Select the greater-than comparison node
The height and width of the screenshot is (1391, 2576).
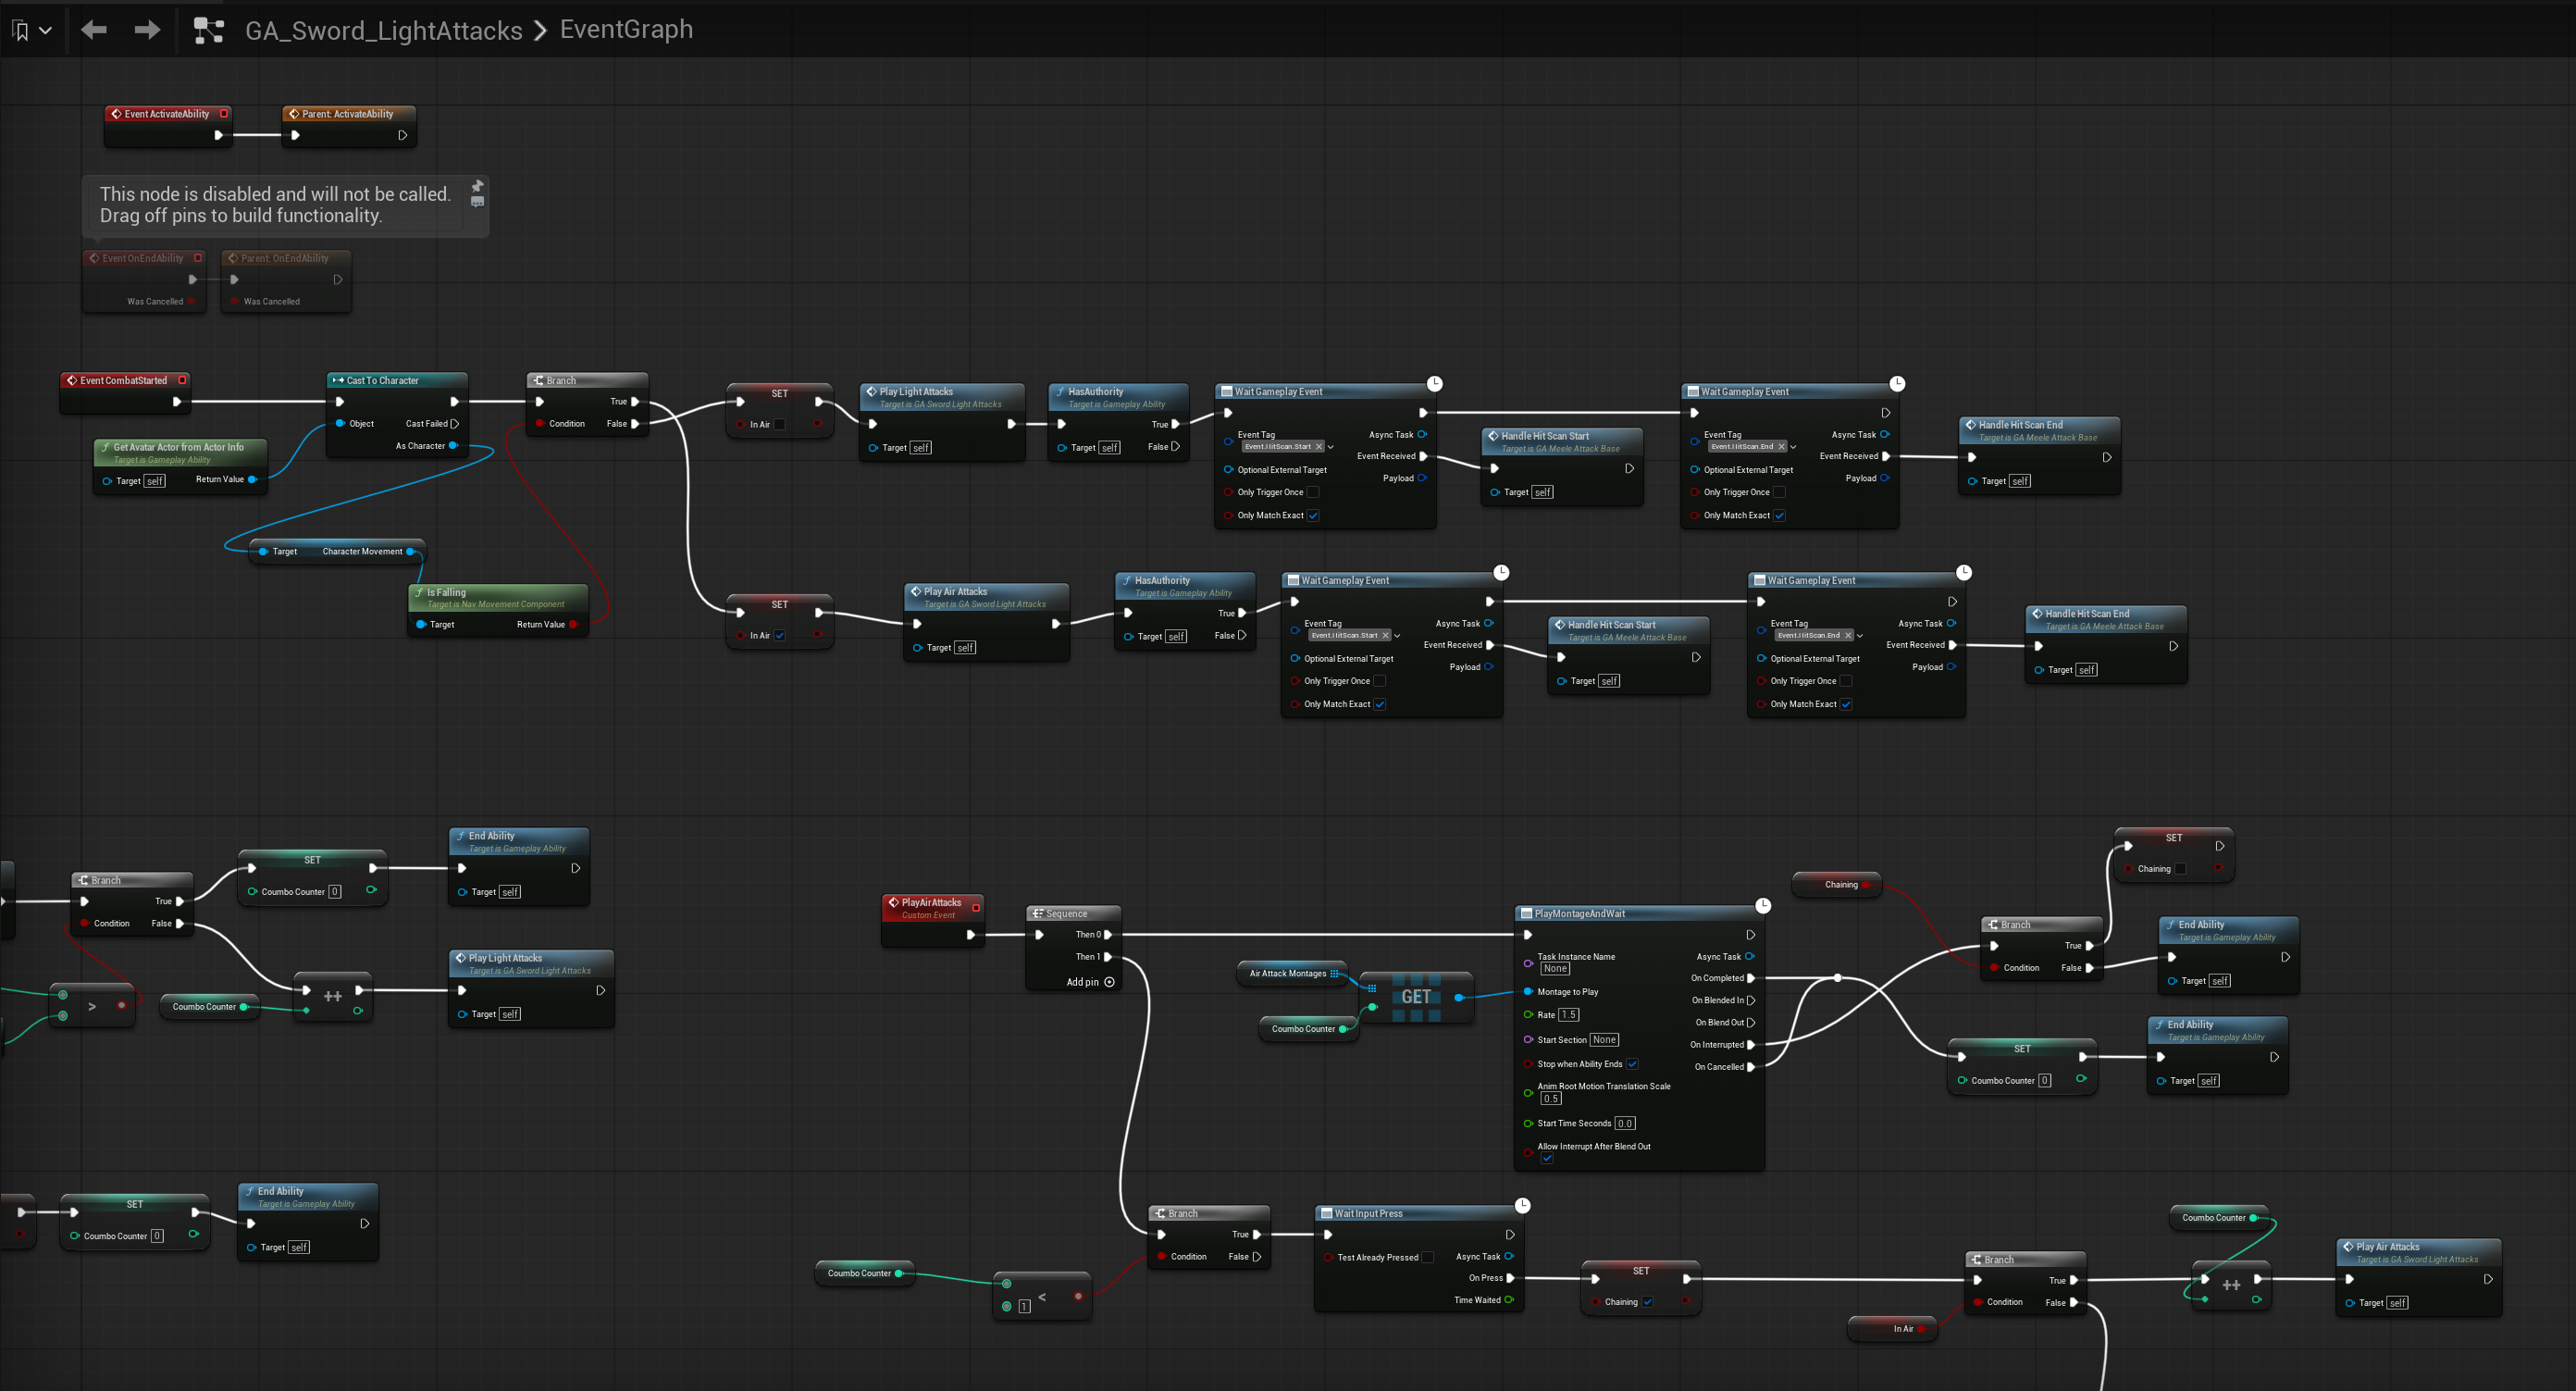[x=92, y=1006]
